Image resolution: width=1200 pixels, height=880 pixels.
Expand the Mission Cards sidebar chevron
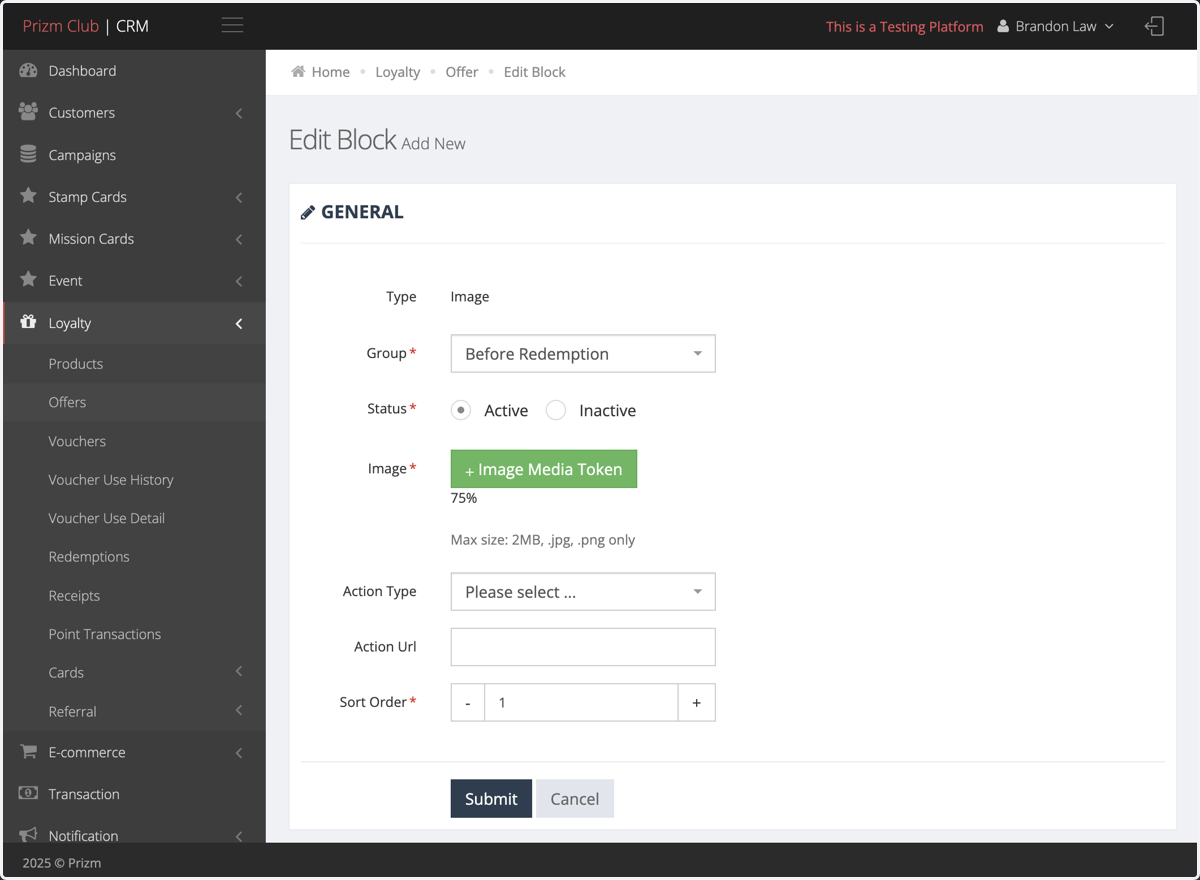(x=239, y=239)
